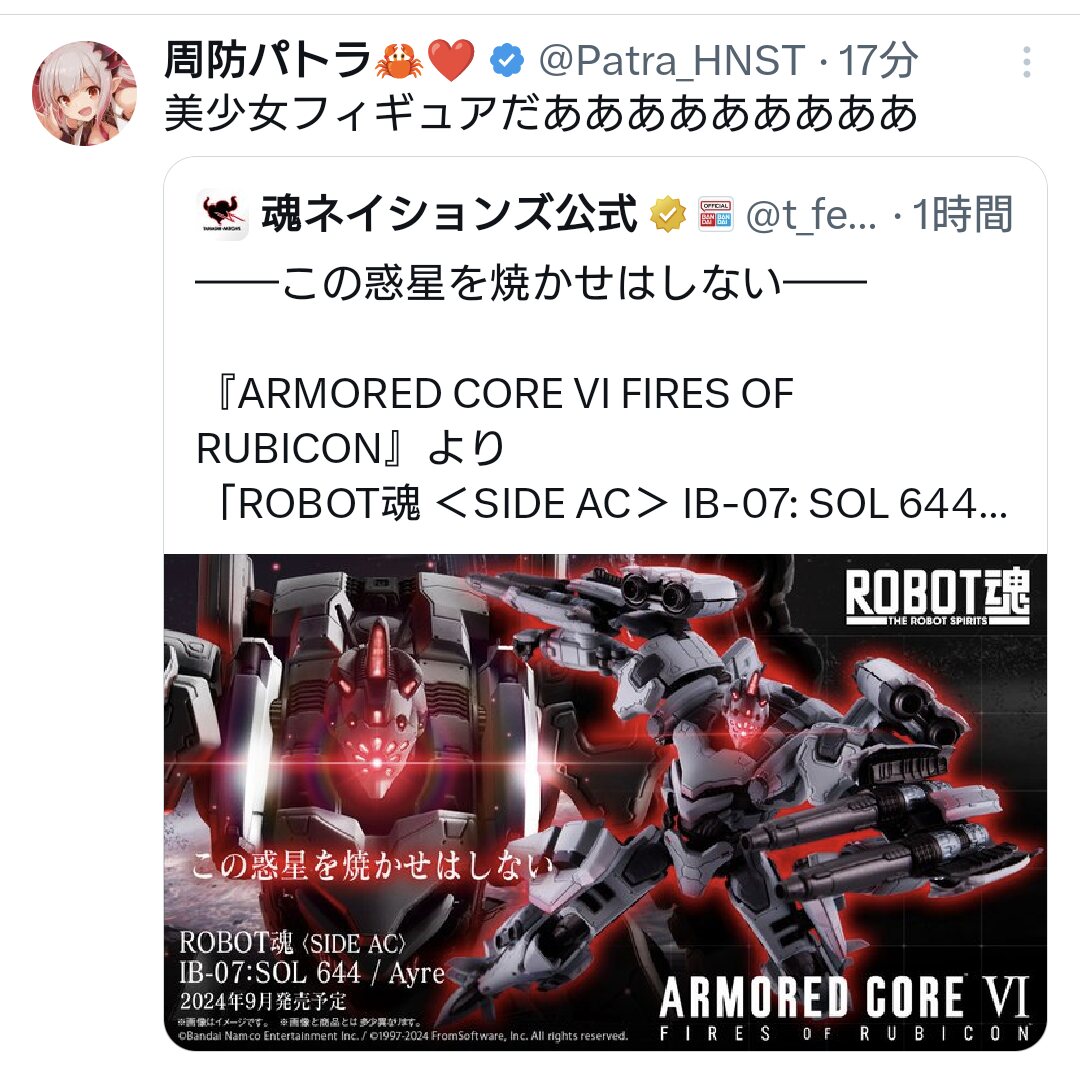Open the Tamashii Nations account avatar
The image size is (1080, 1070).
coord(222,215)
